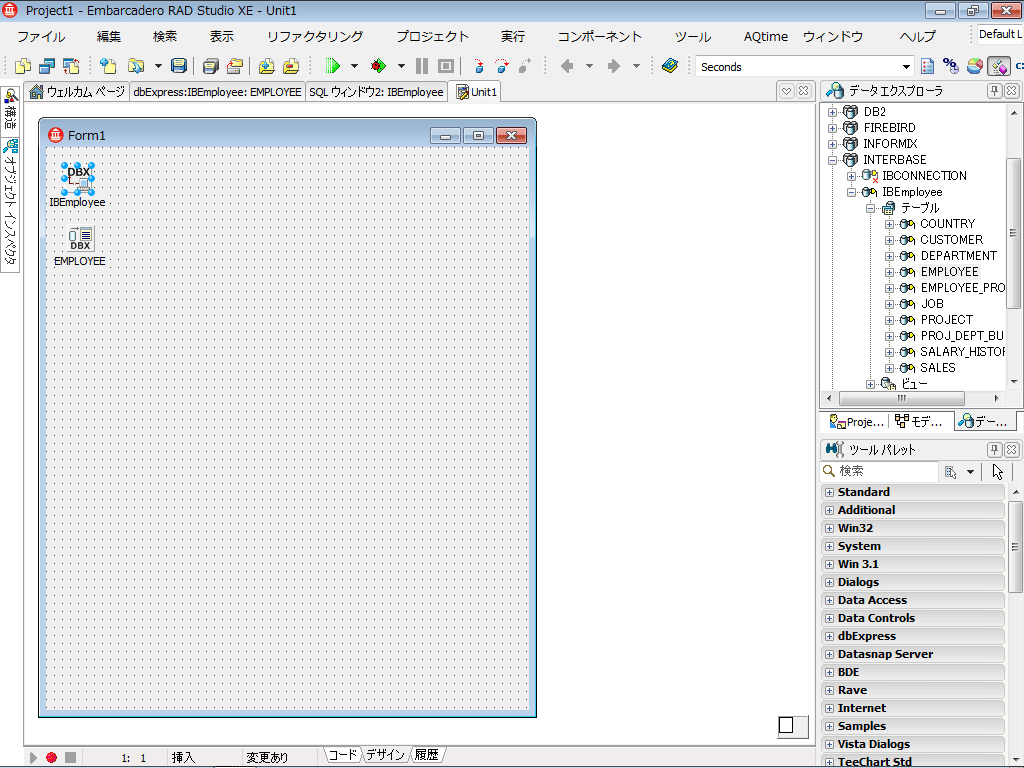
Task: Switch to SQL ウィンドウ2: IBEmployee tab
Action: pyautogui.click(x=376, y=92)
